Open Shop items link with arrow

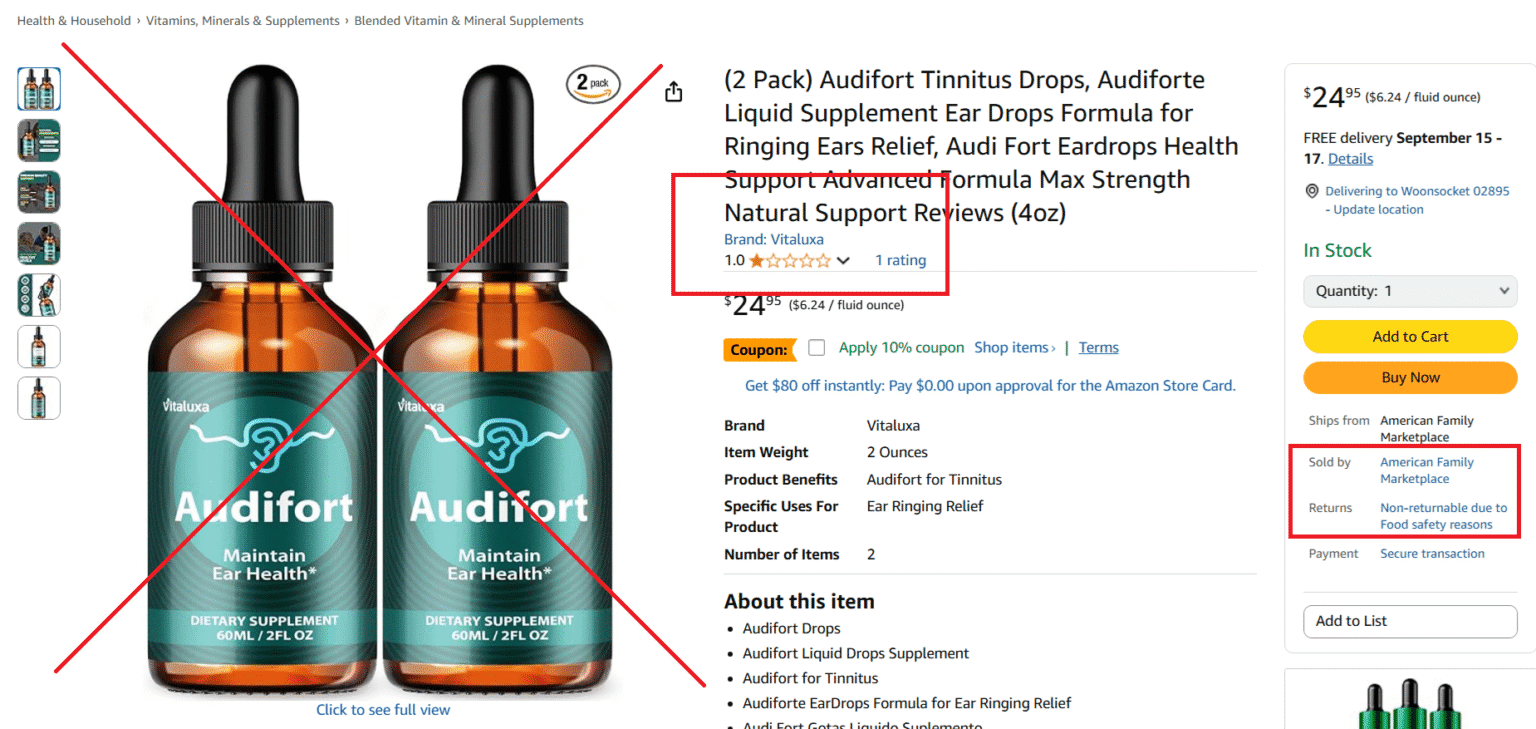pos(1014,348)
